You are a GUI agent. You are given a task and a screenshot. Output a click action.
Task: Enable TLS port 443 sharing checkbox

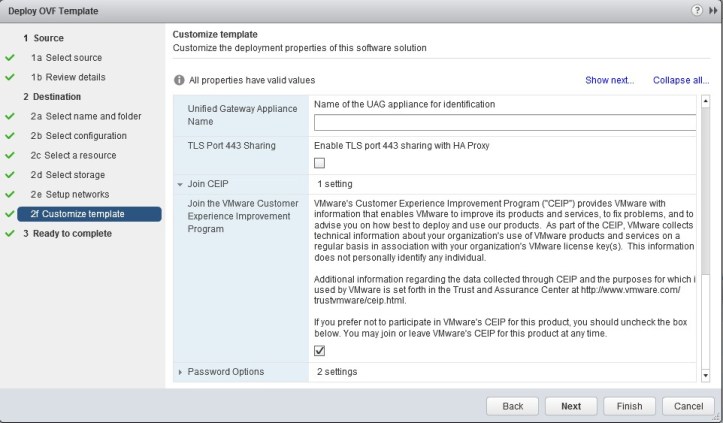[x=320, y=163]
